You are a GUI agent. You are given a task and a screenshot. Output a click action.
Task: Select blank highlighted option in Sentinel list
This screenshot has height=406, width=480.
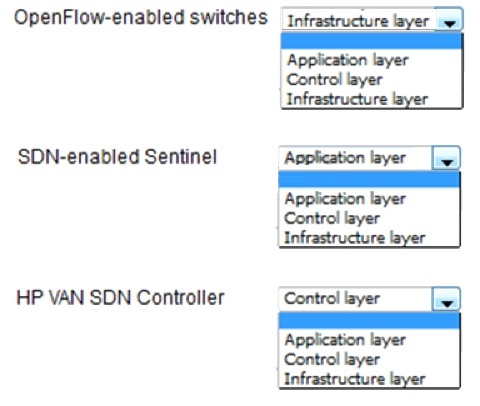(369, 180)
